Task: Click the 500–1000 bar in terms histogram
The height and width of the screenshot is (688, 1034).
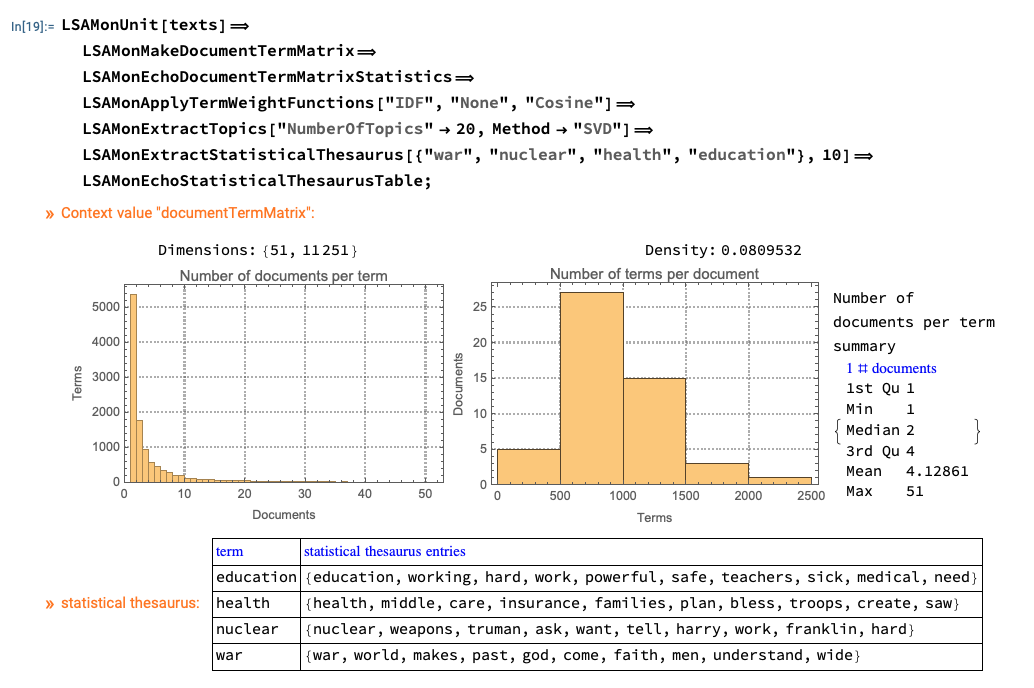Action: 591,387
